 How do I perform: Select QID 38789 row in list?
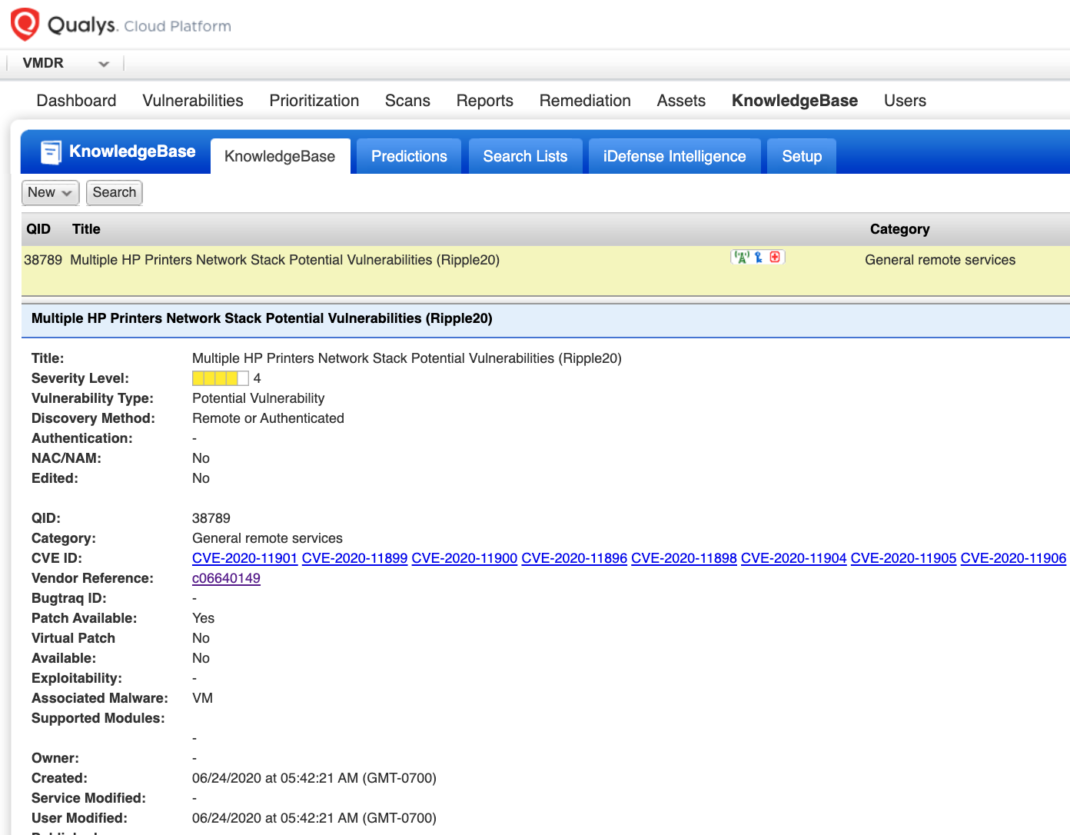(x=284, y=260)
